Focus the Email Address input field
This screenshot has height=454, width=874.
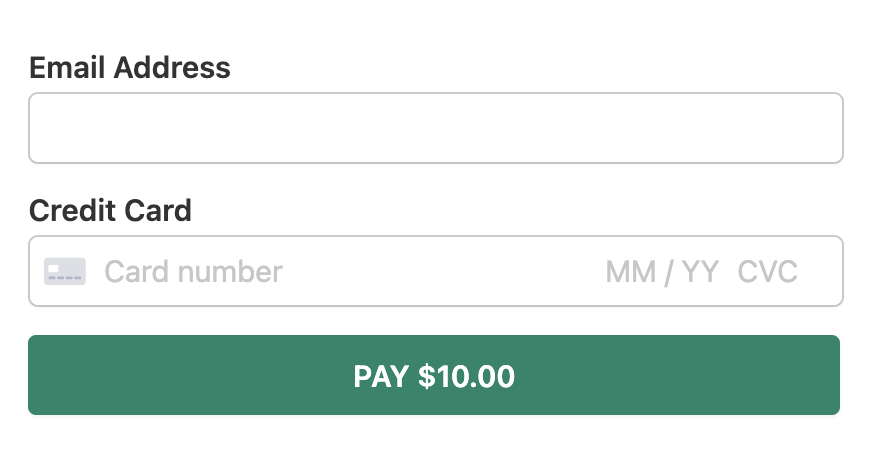[436, 128]
